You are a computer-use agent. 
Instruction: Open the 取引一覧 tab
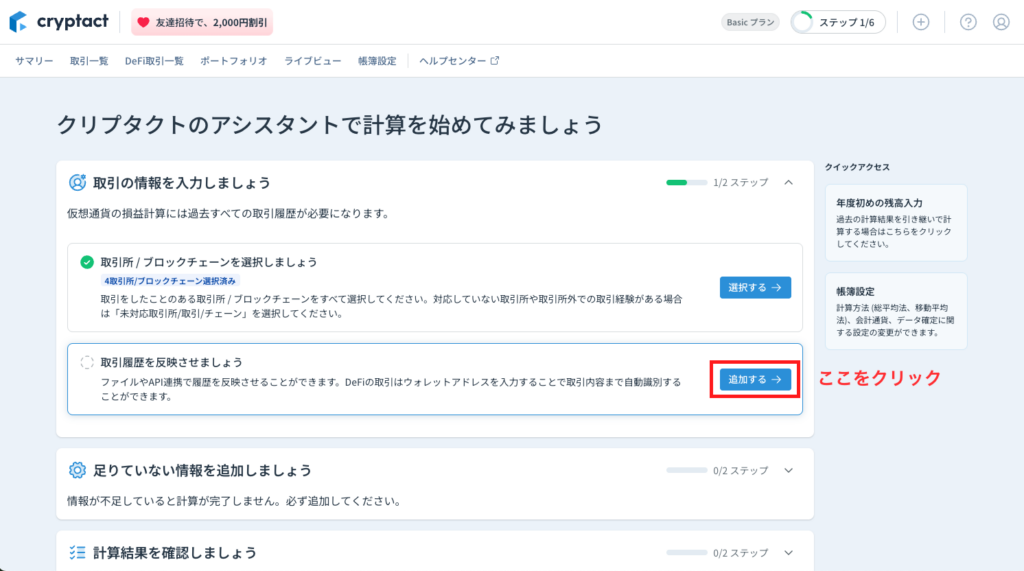[x=89, y=61]
